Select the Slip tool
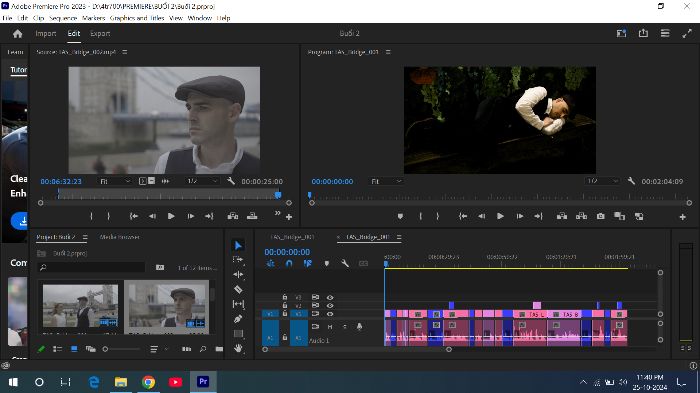Image resolution: width=700 pixels, height=393 pixels. (238, 304)
